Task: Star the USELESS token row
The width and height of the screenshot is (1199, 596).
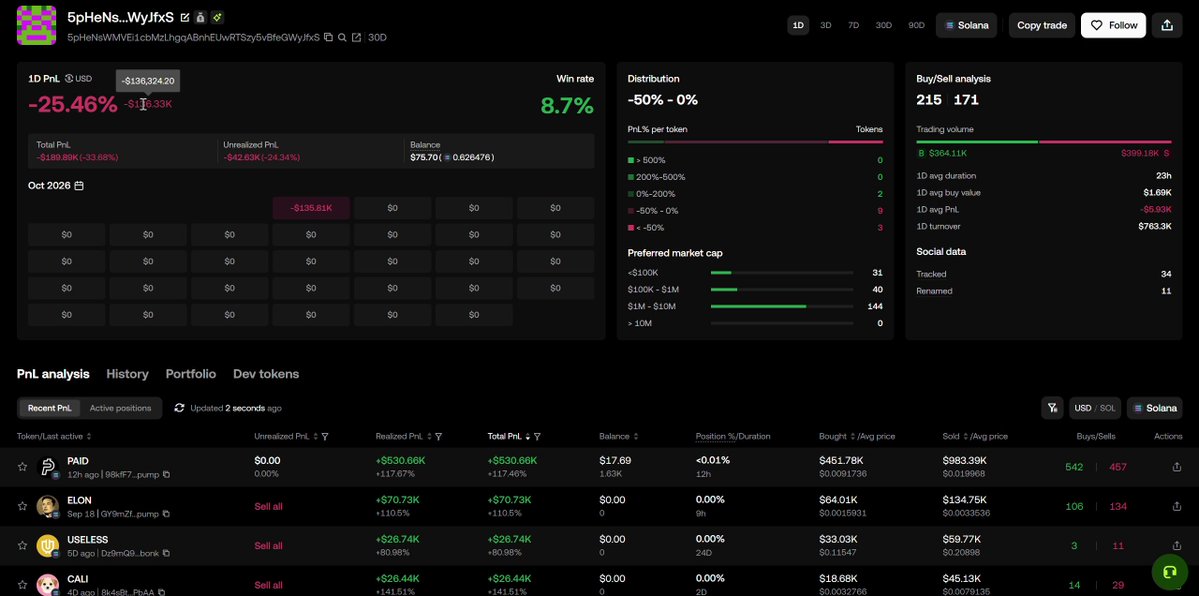Action: pos(22,546)
